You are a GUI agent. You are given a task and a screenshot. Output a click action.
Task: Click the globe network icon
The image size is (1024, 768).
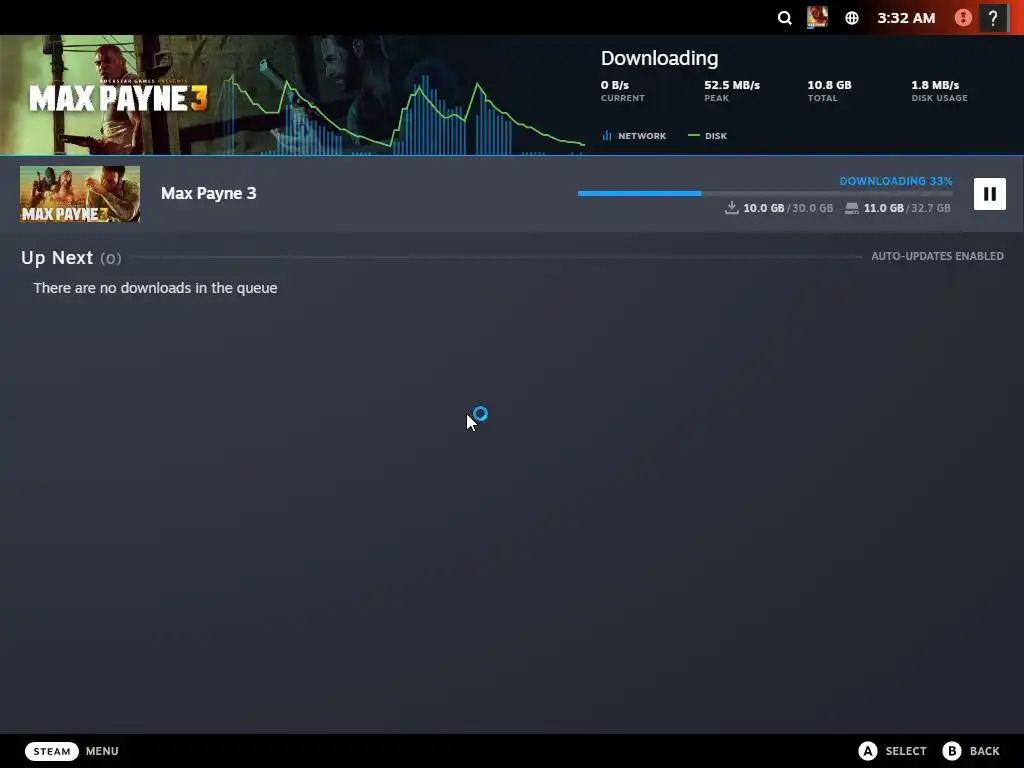coord(852,18)
